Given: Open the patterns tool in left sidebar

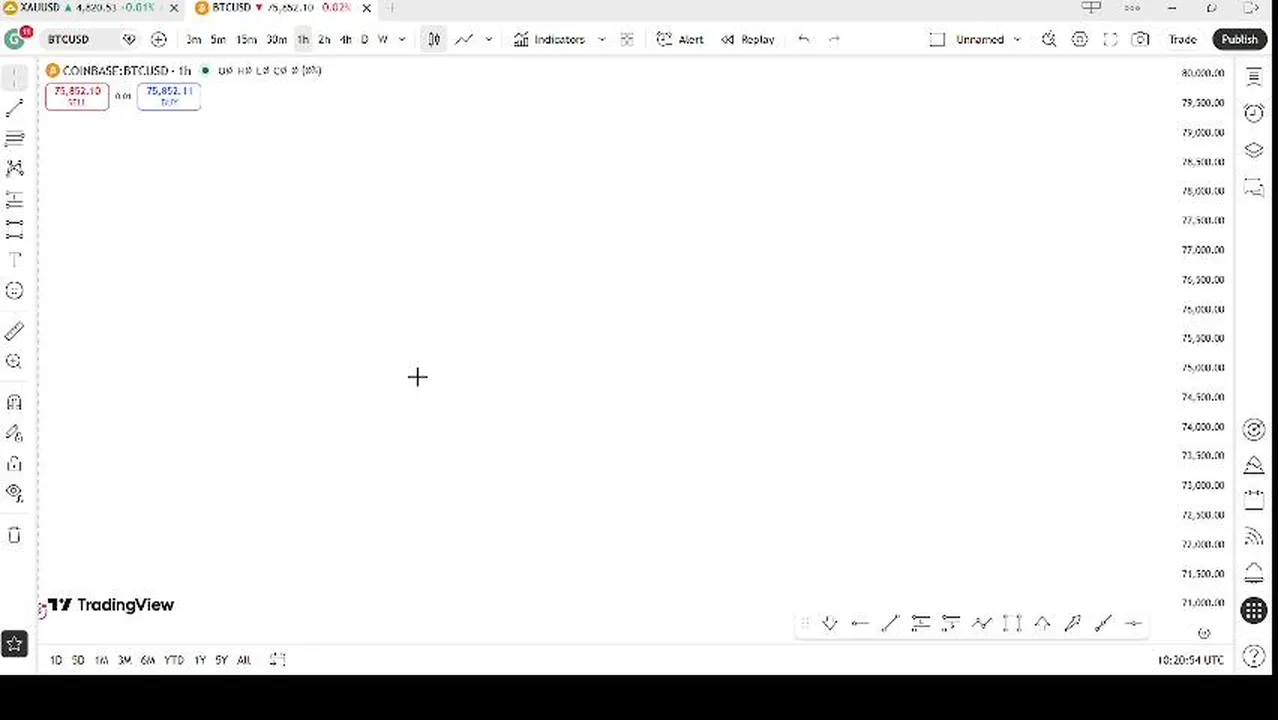Looking at the screenshot, I should tap(14, 168).
